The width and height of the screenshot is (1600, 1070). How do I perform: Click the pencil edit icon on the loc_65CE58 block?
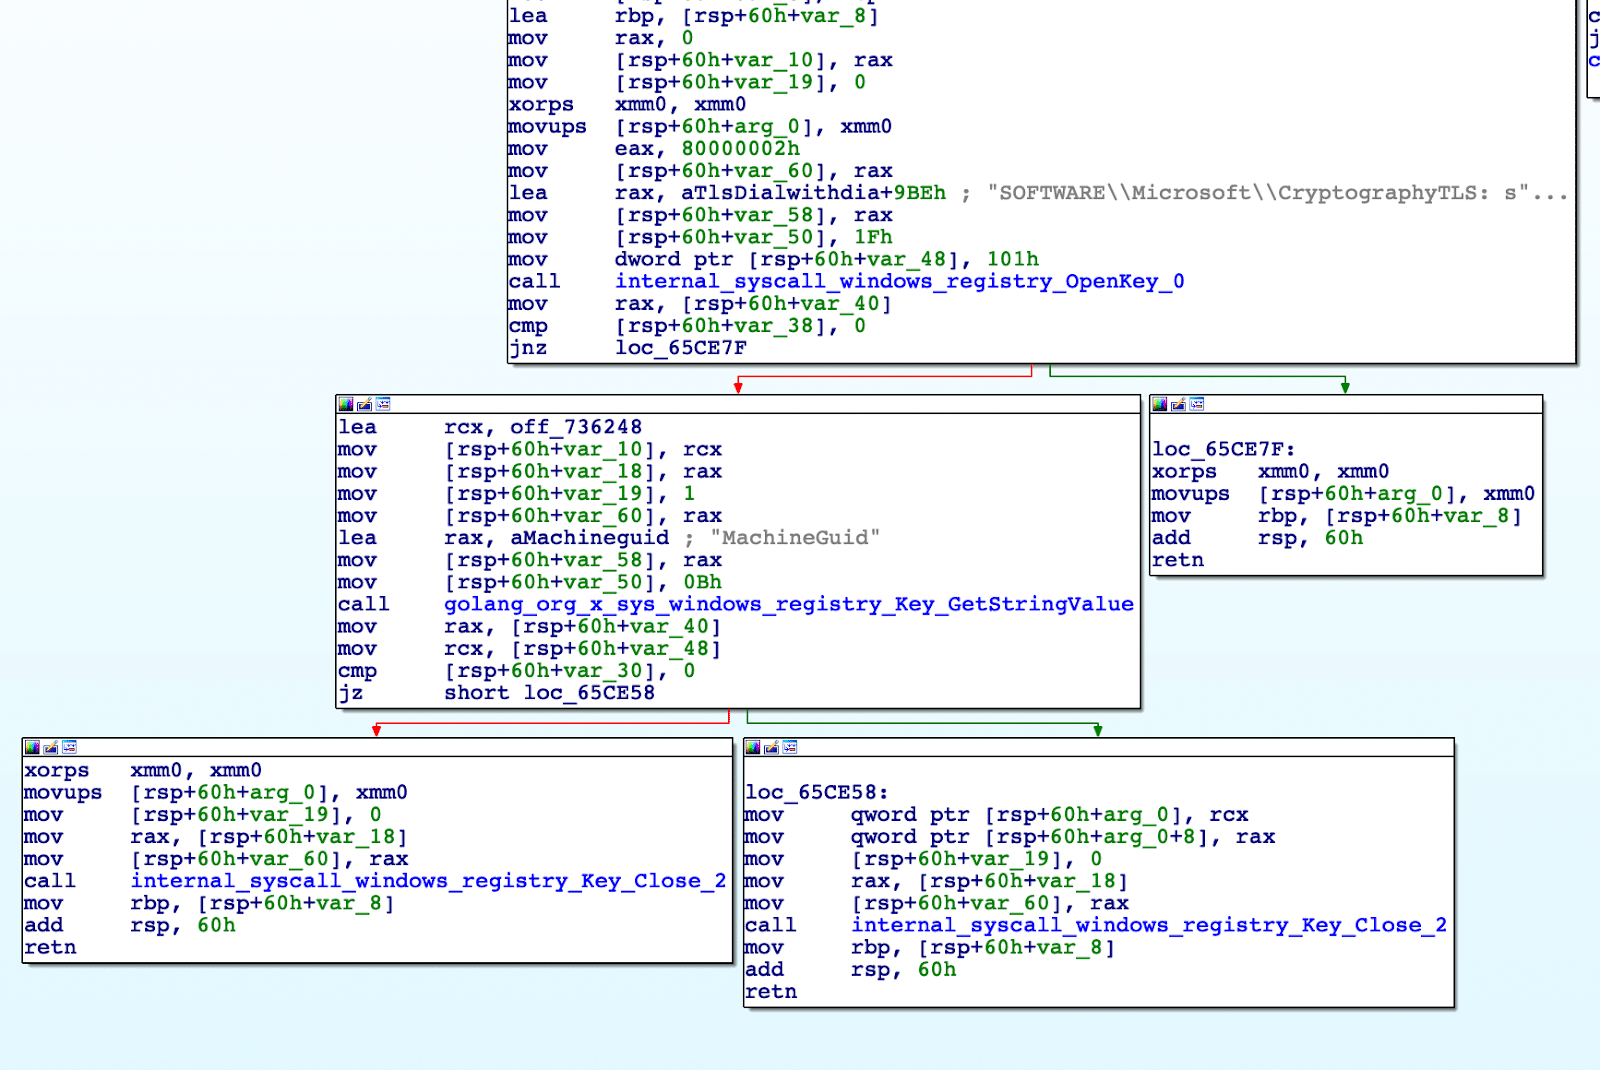point(771,747)
